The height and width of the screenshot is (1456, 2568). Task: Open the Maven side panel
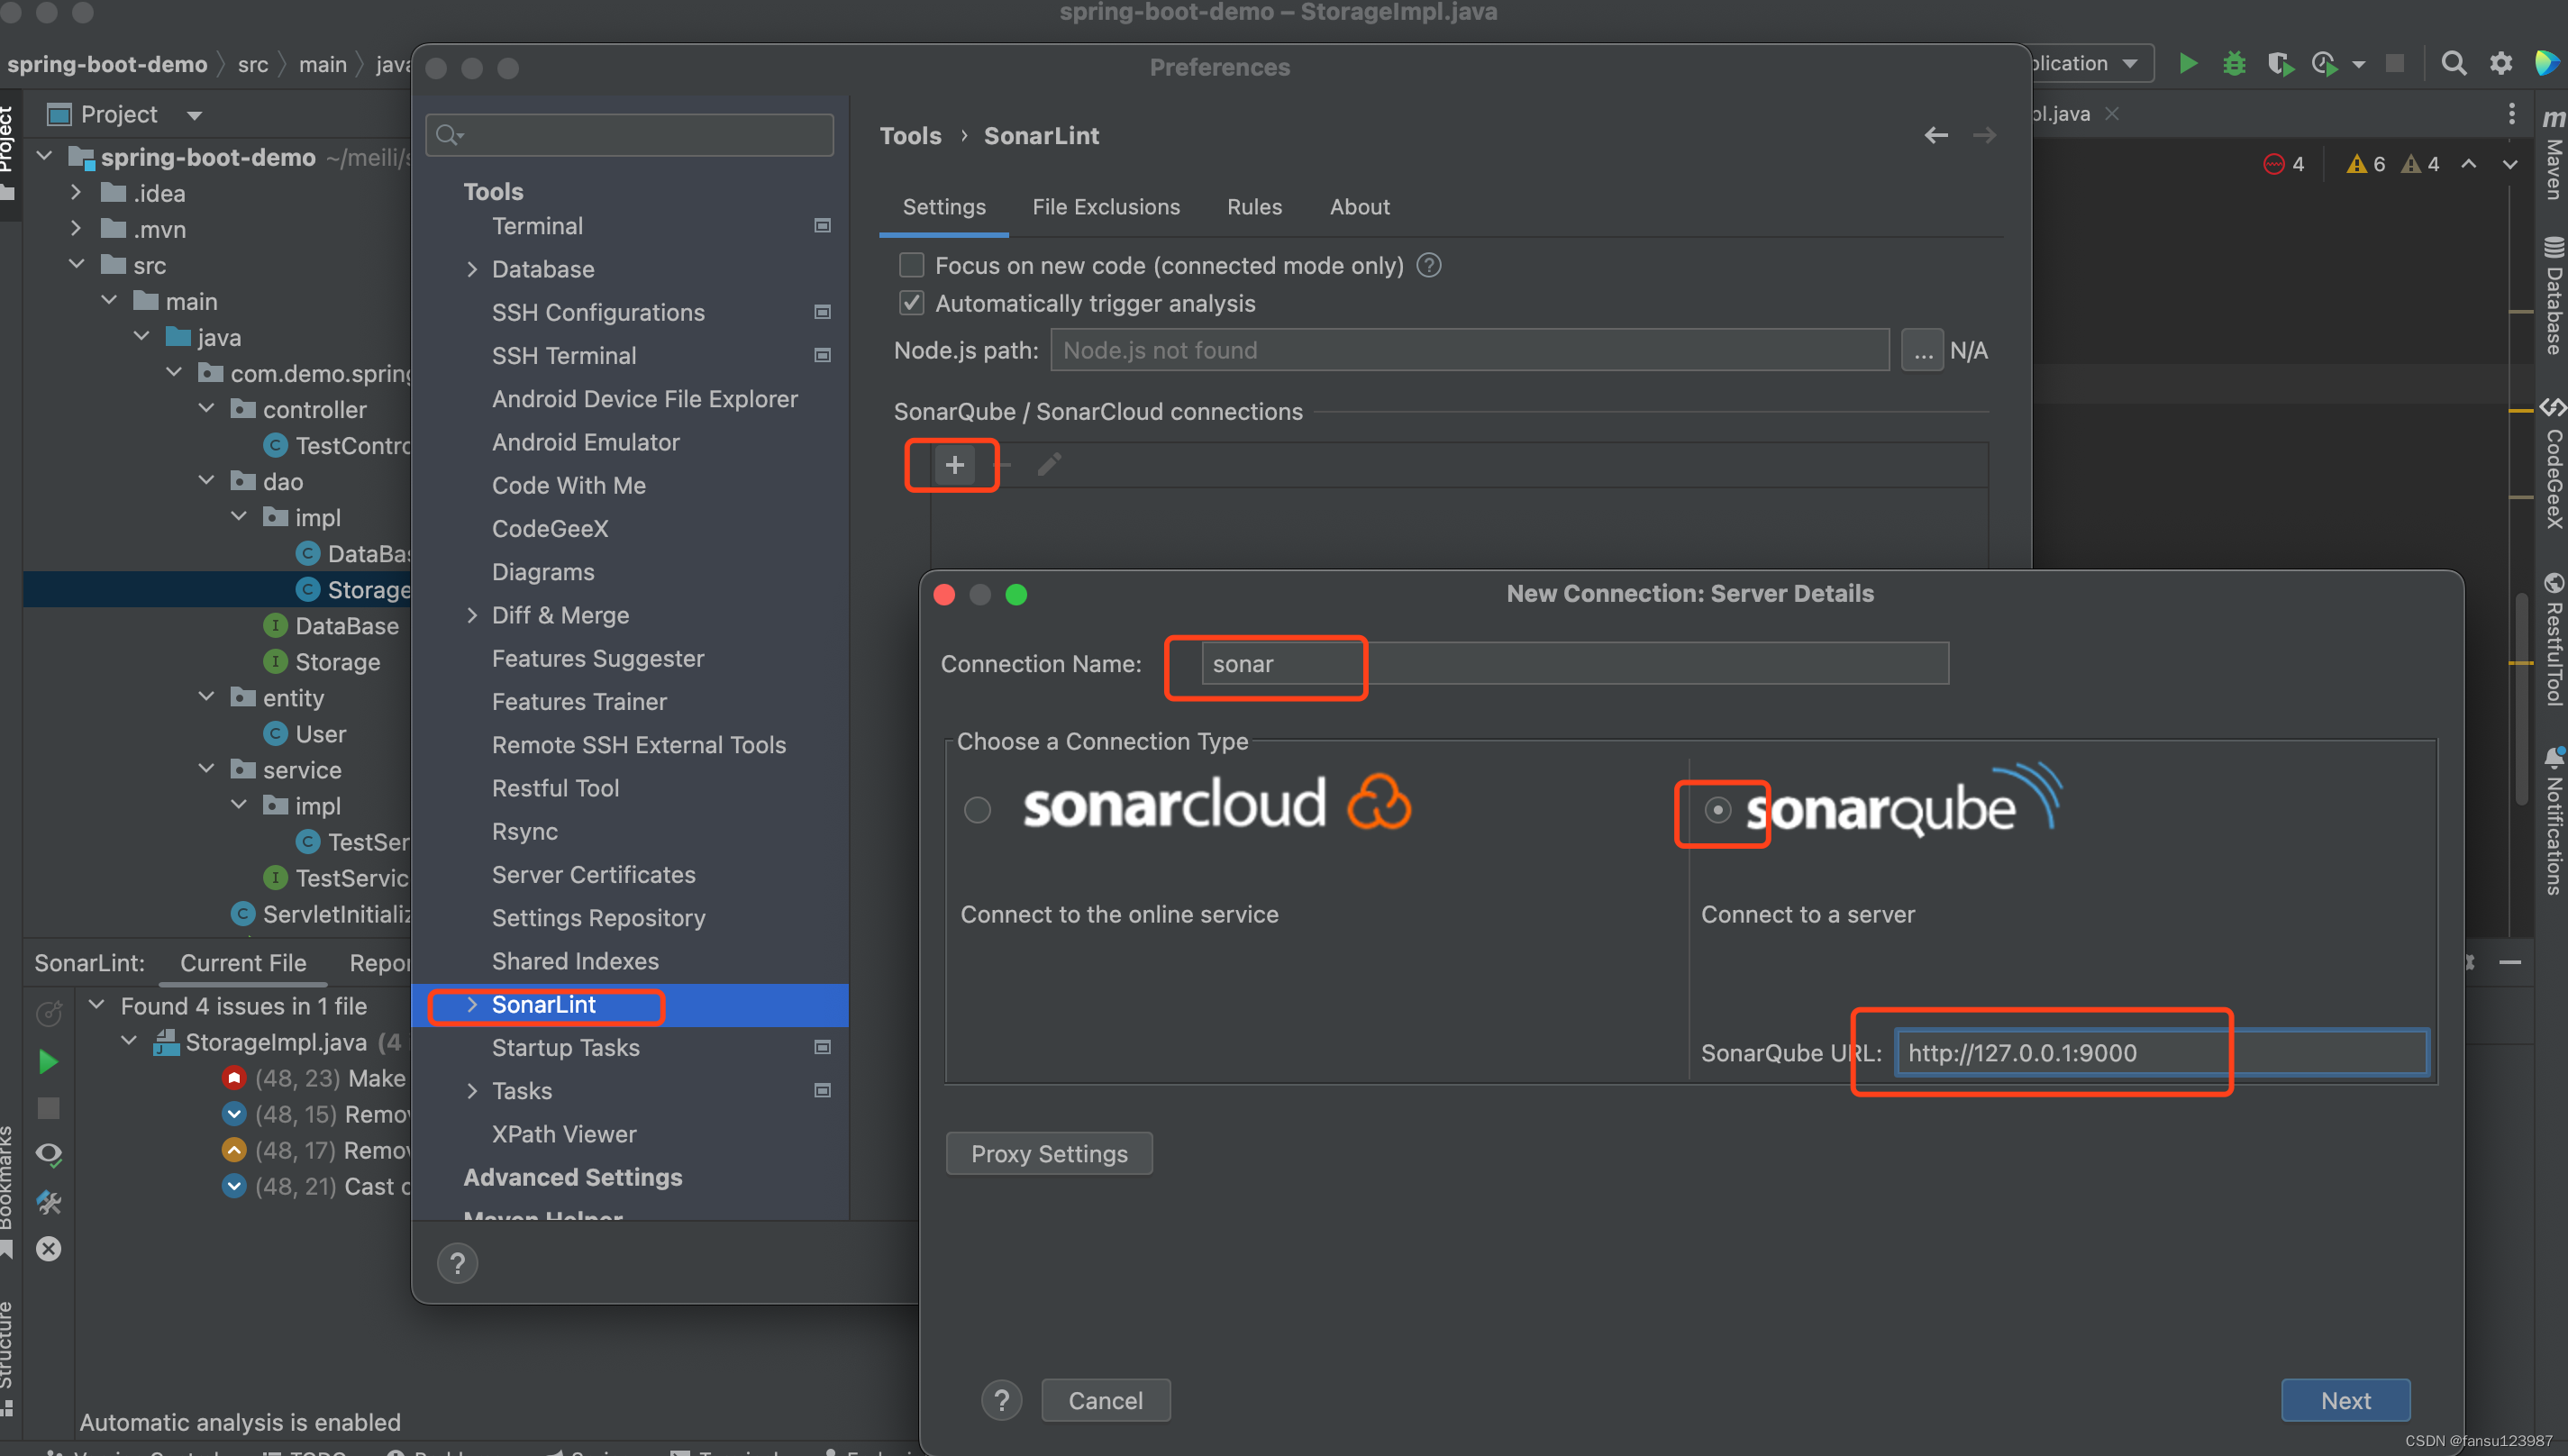[2553, 155]
